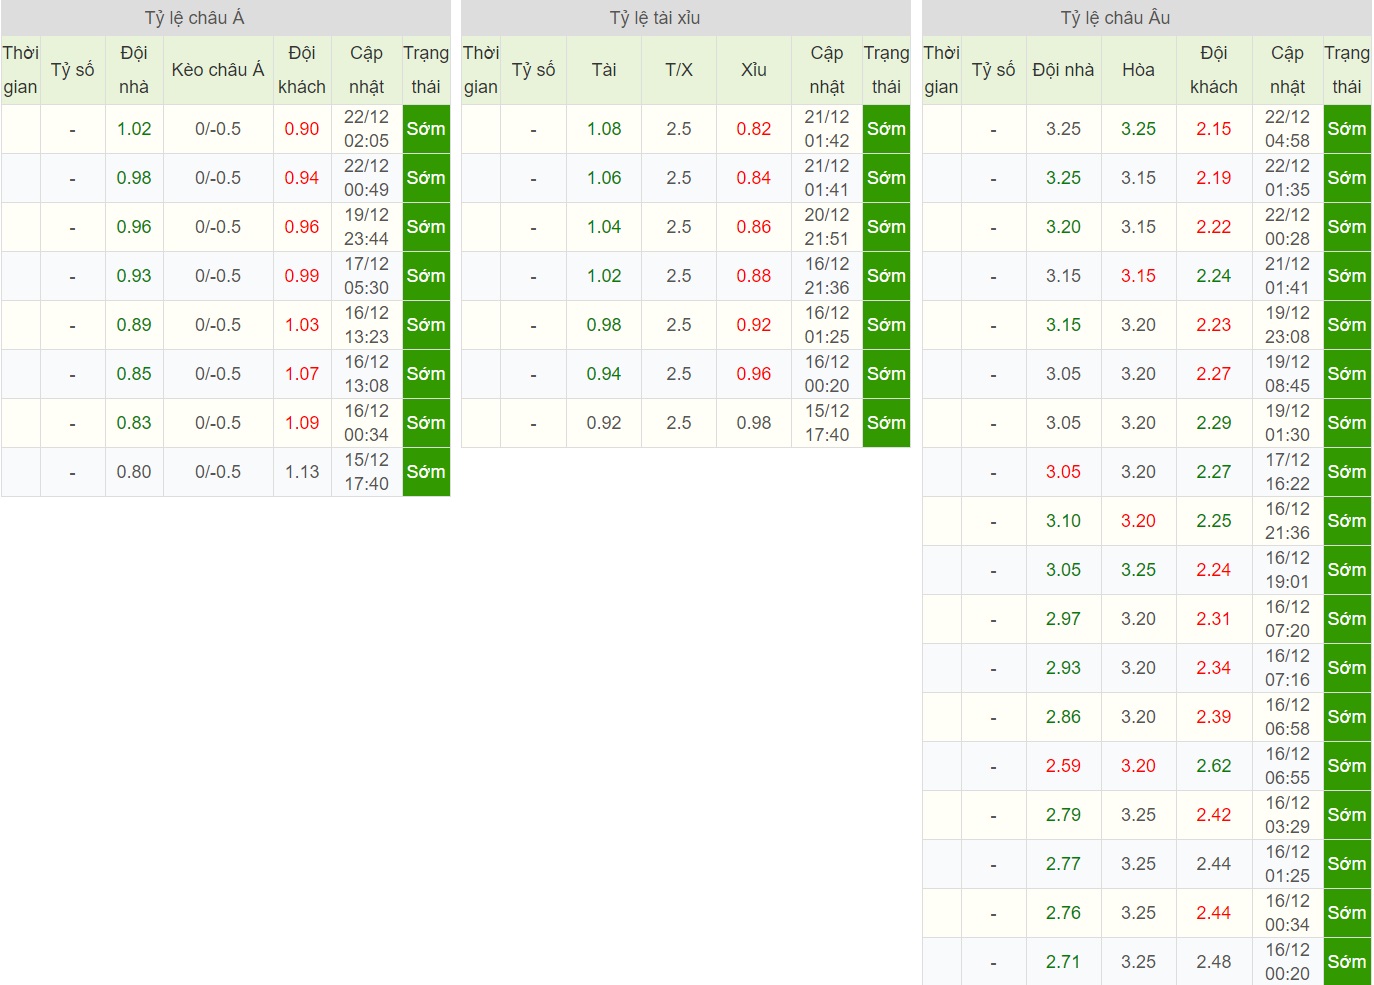This screenshot has width=1374, height=985.
Task: Click the 'Kèo châu Á' column header
Action: pyautogui.click(x=218, y=70)
